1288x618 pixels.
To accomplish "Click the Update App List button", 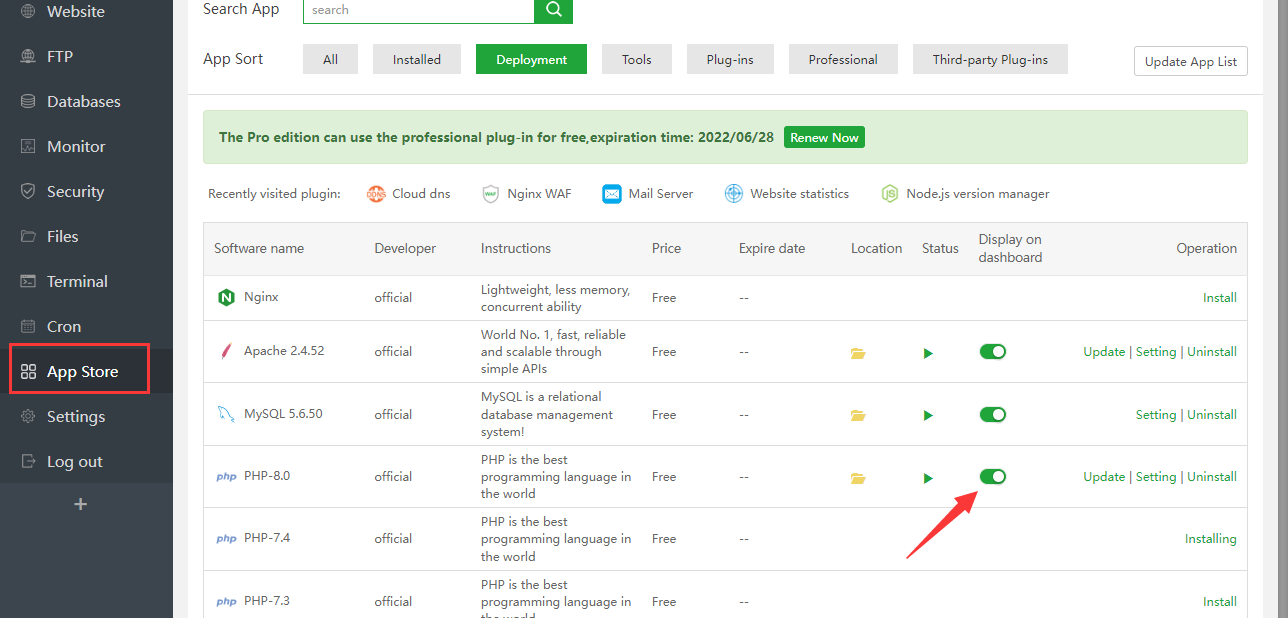I will 1191,61.
